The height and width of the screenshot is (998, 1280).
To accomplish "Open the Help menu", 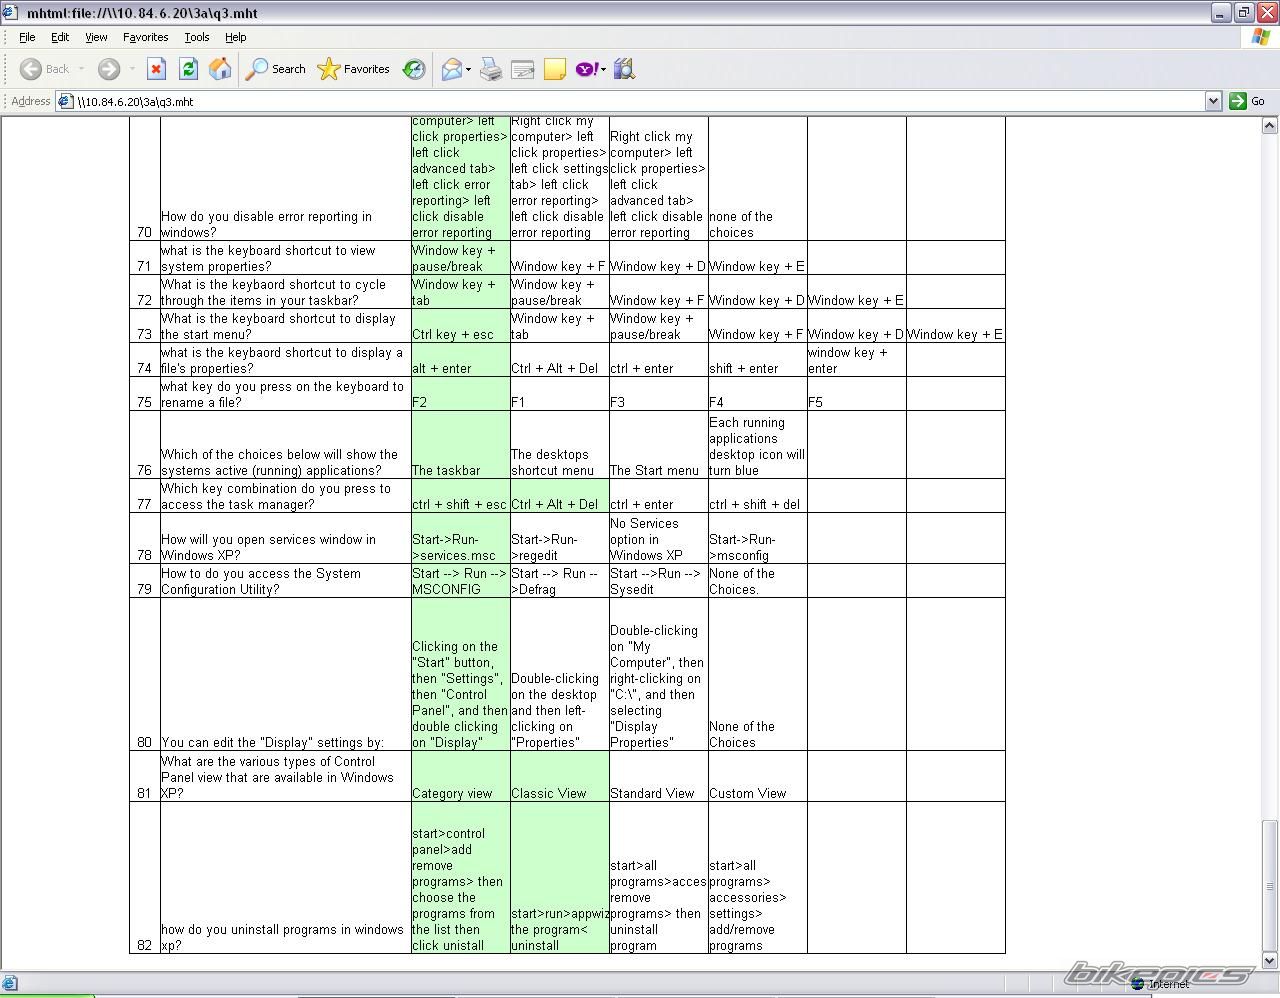I will [x=235, y=37].
